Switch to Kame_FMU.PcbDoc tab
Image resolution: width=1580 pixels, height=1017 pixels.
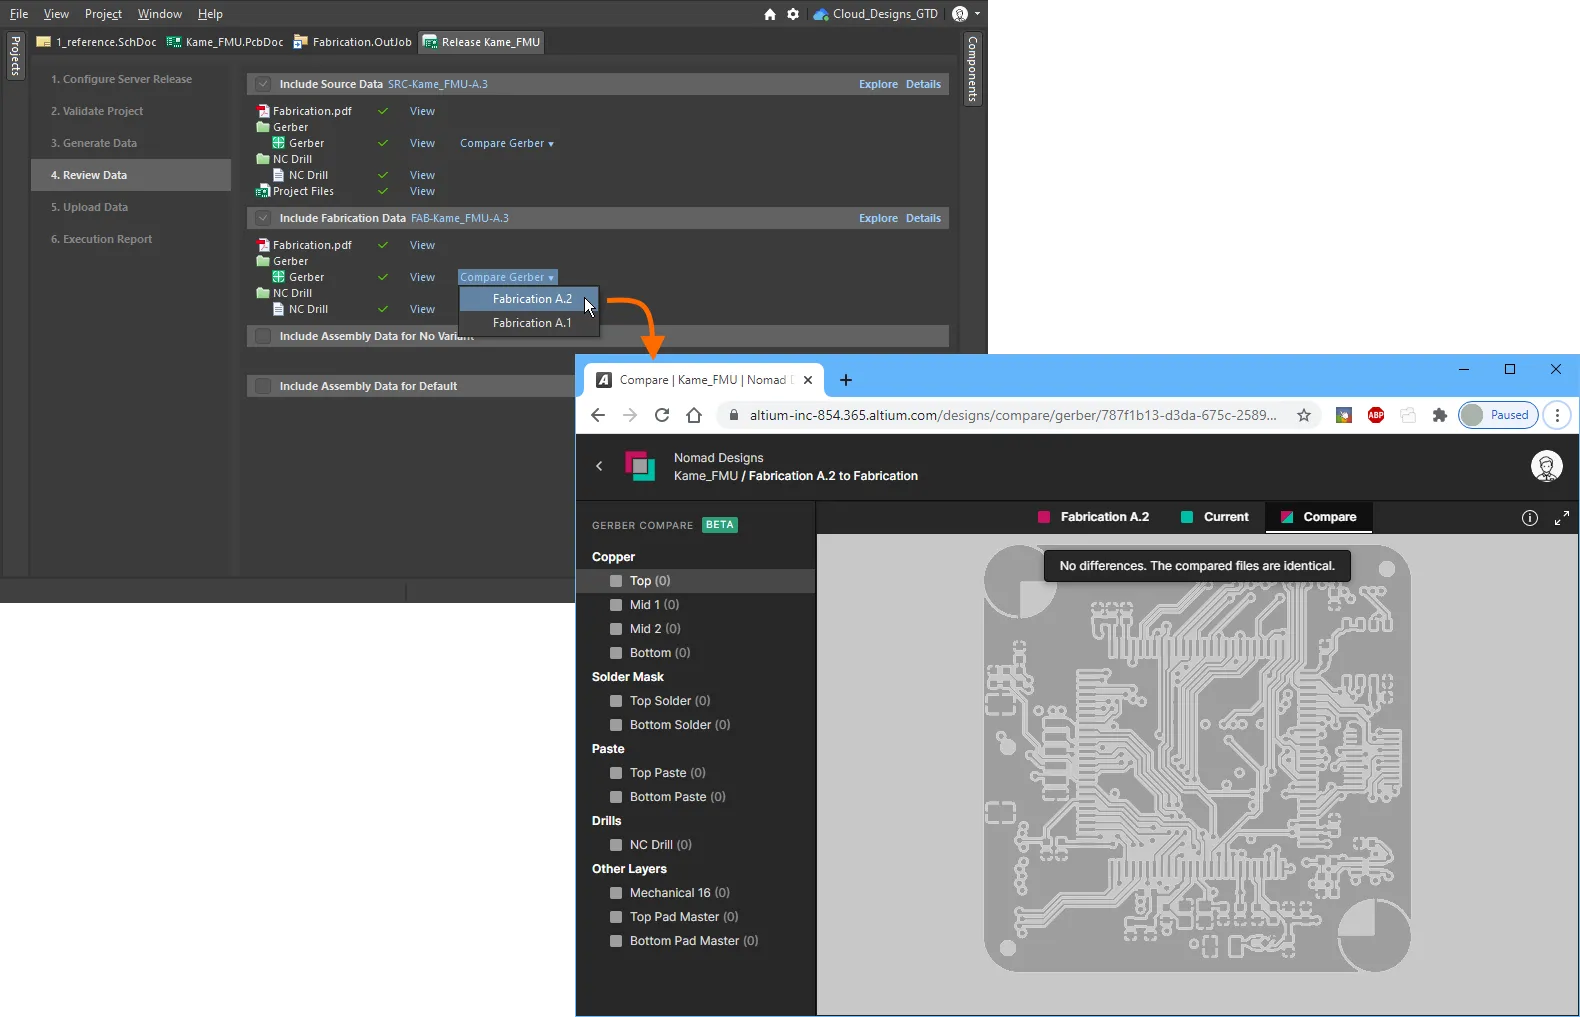coord(225,42)
